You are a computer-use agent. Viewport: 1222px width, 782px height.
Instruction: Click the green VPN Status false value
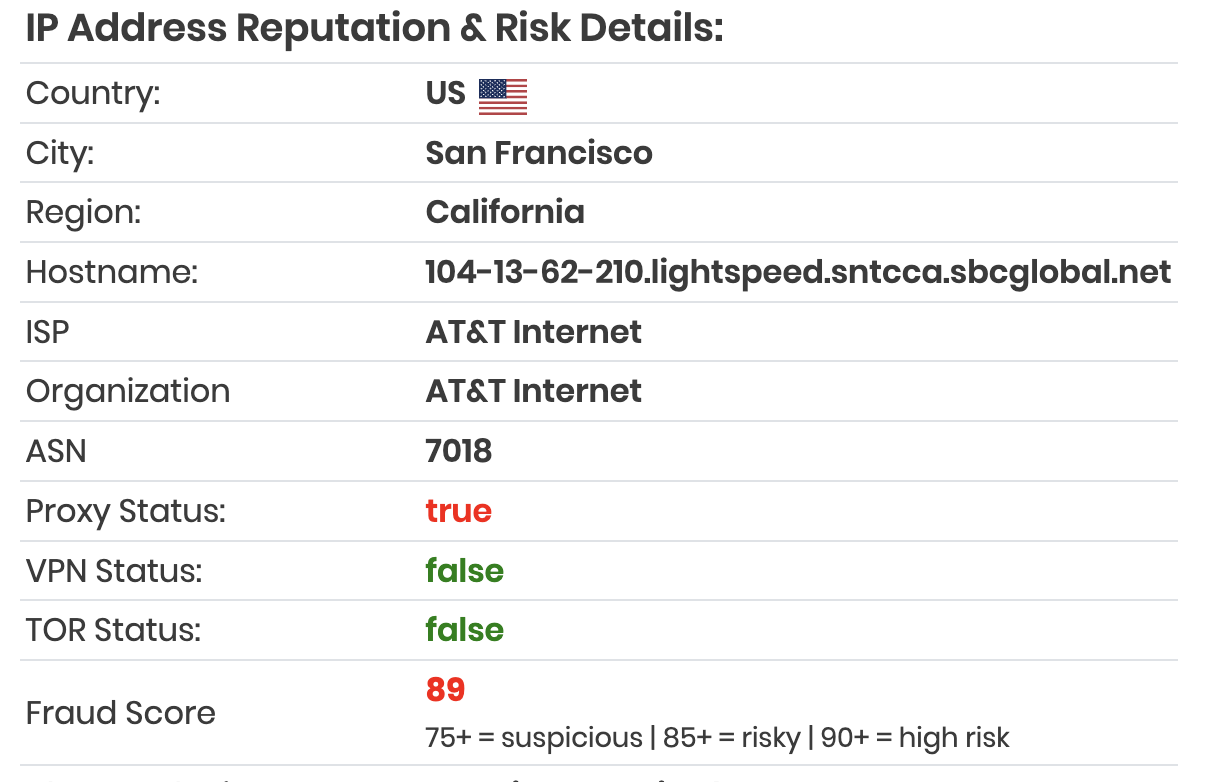click(465, 570)
